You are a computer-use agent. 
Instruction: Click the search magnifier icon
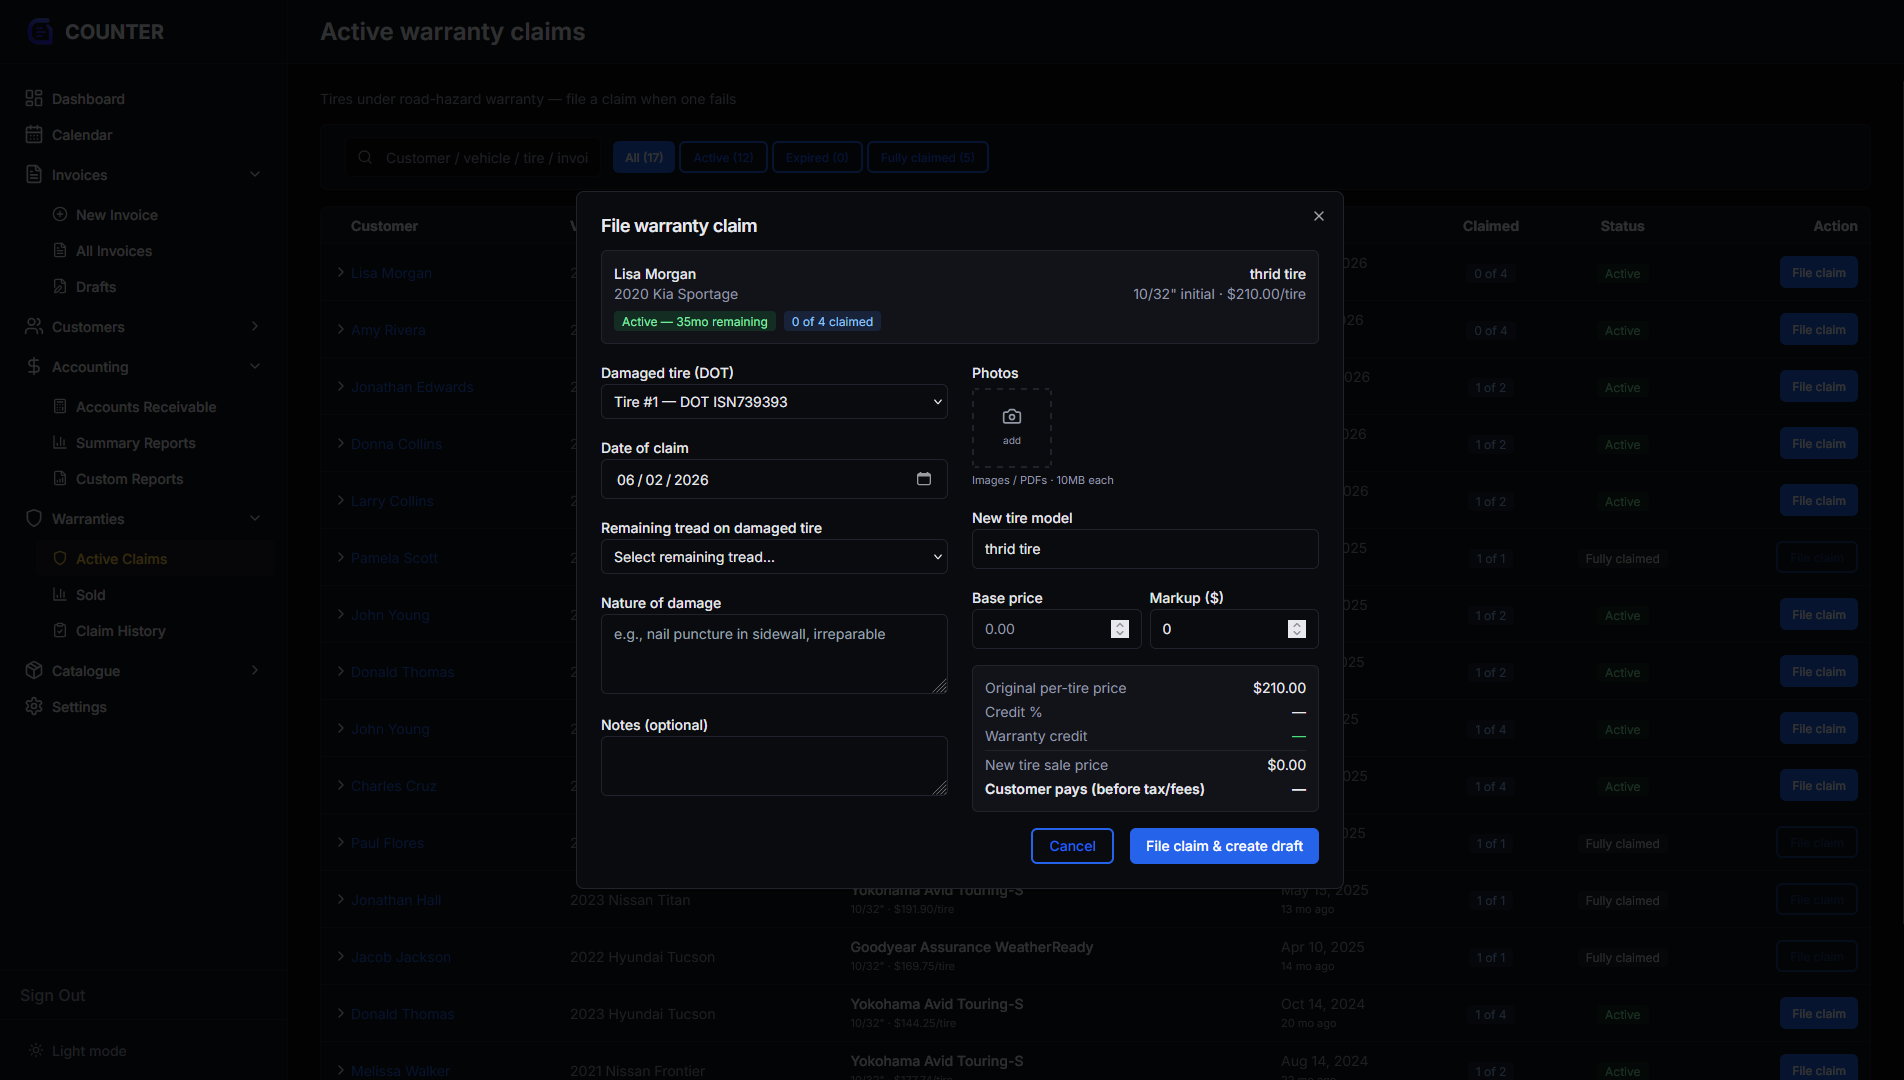pyautogui.click(x=365, y=157)
